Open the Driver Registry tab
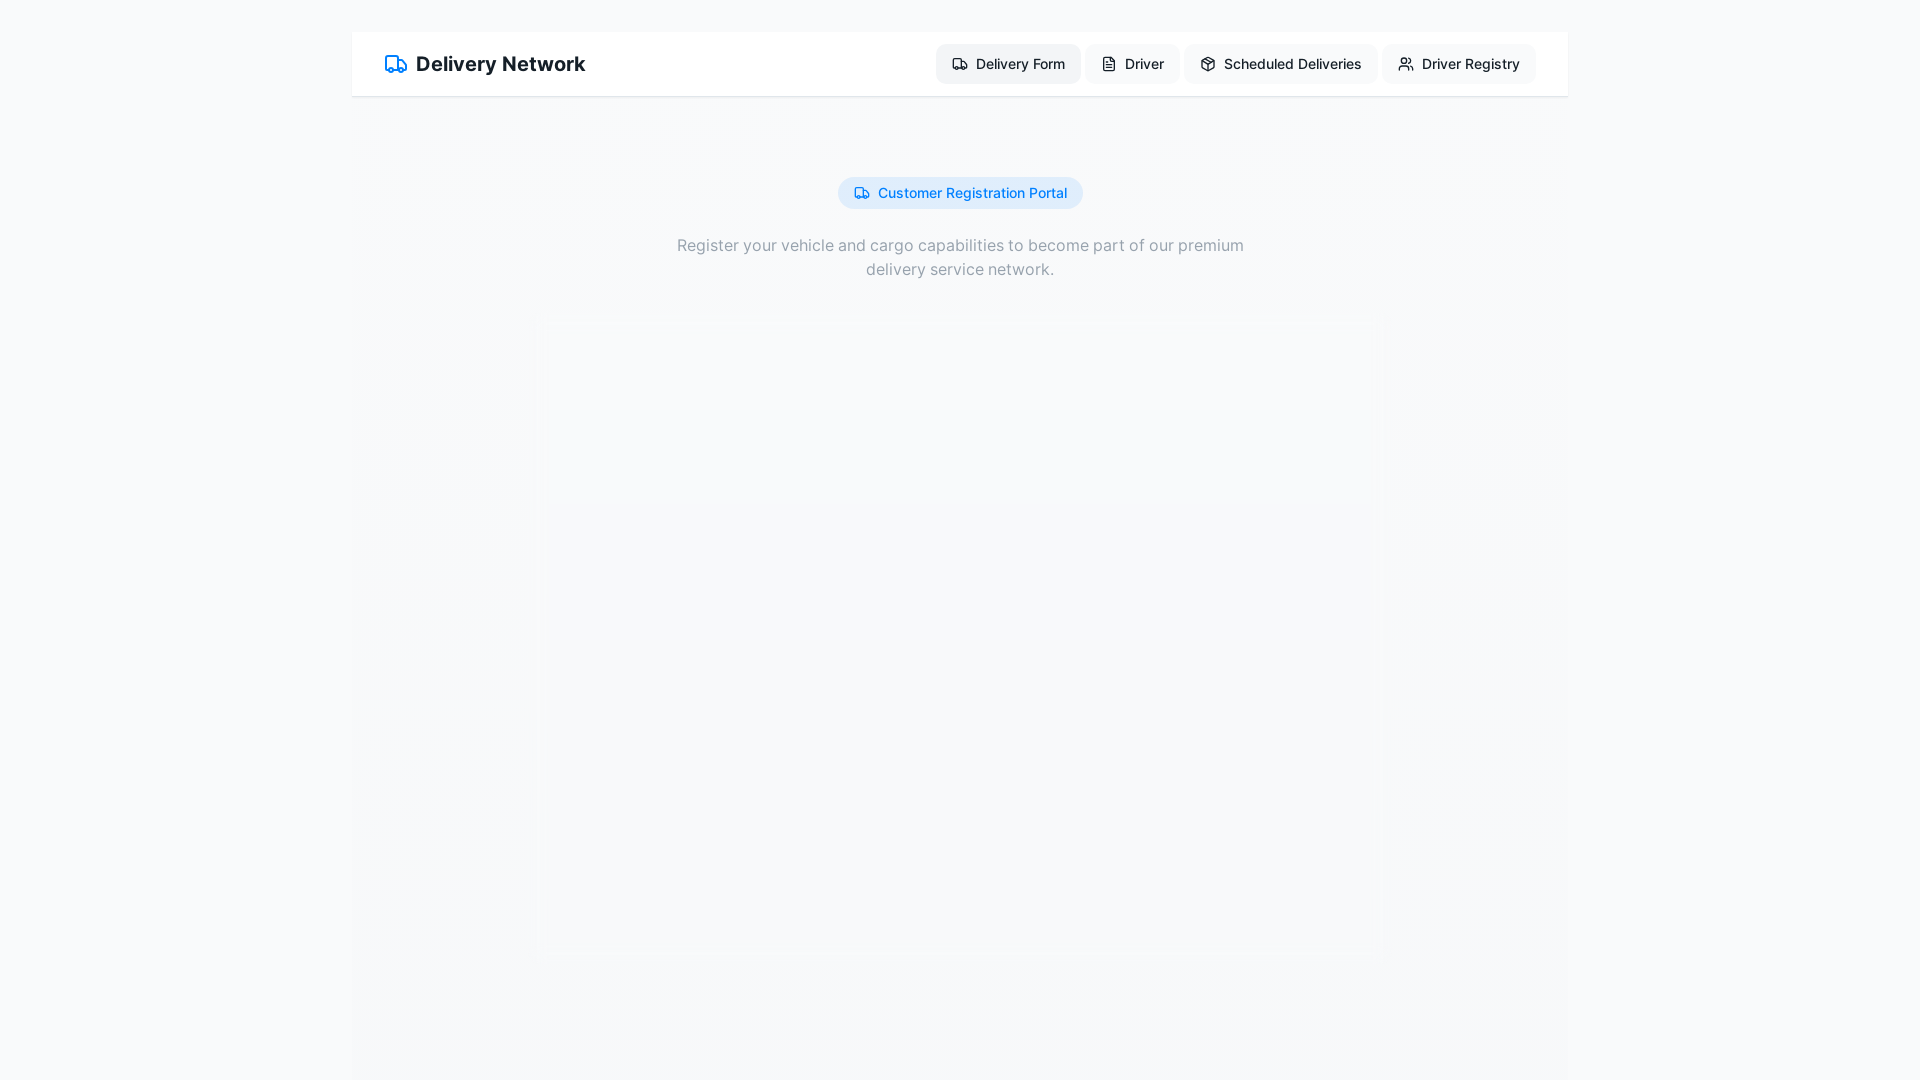 (1458, 64)
